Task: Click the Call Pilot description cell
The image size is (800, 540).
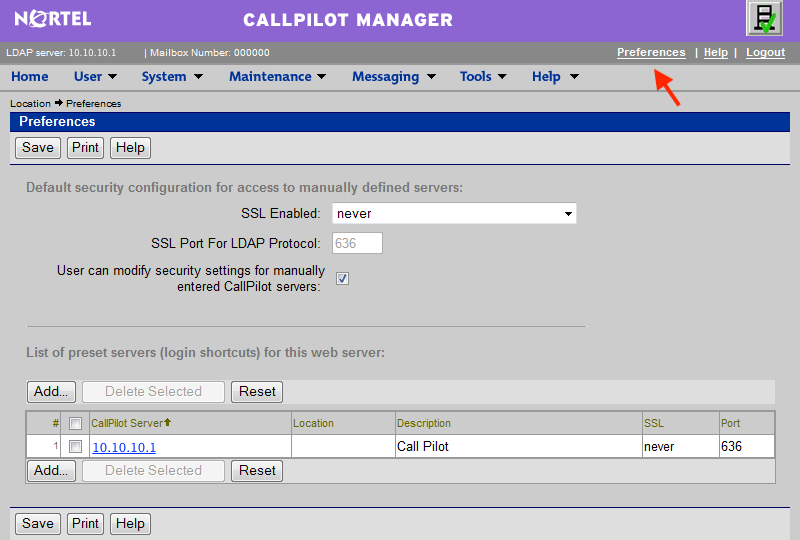Action: 518,447
